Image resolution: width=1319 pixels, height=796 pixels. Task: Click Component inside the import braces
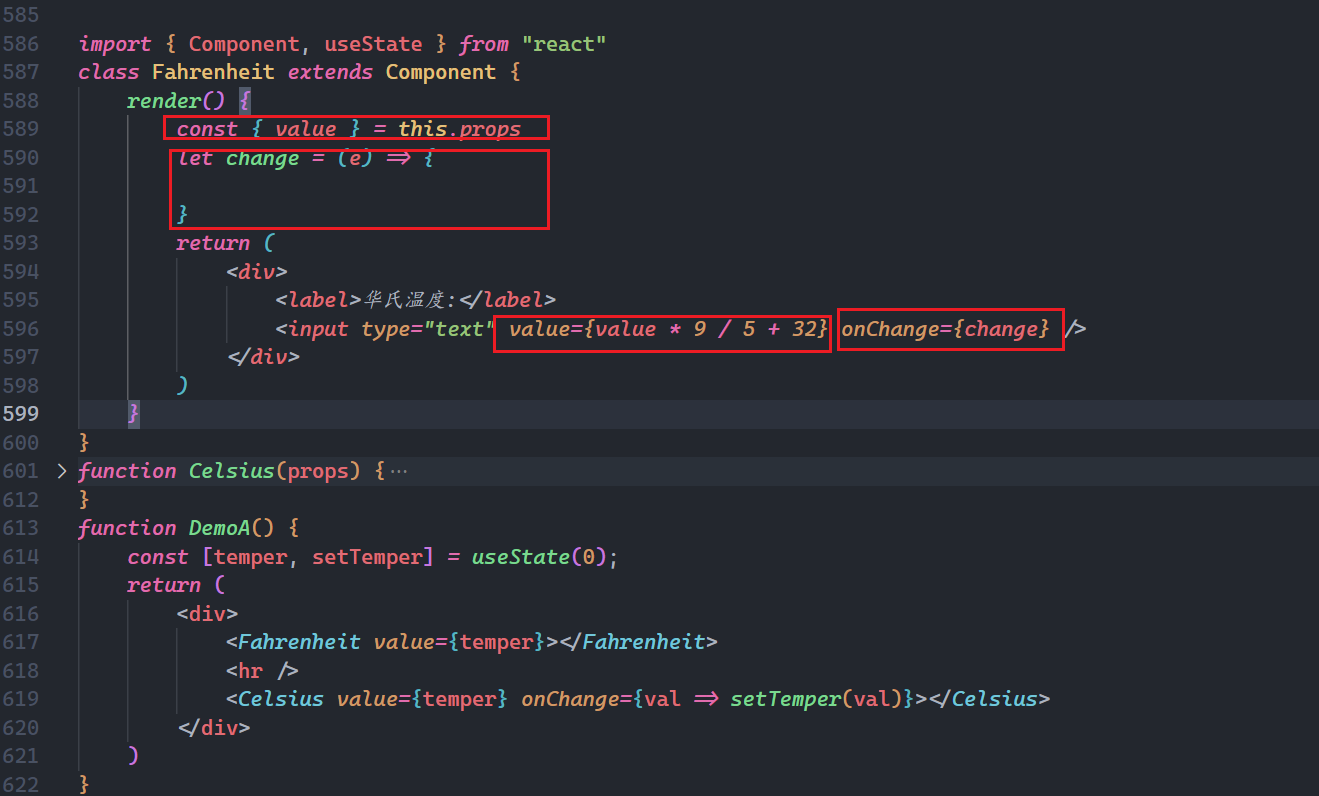pyautogui.click(x=244, y=44)
